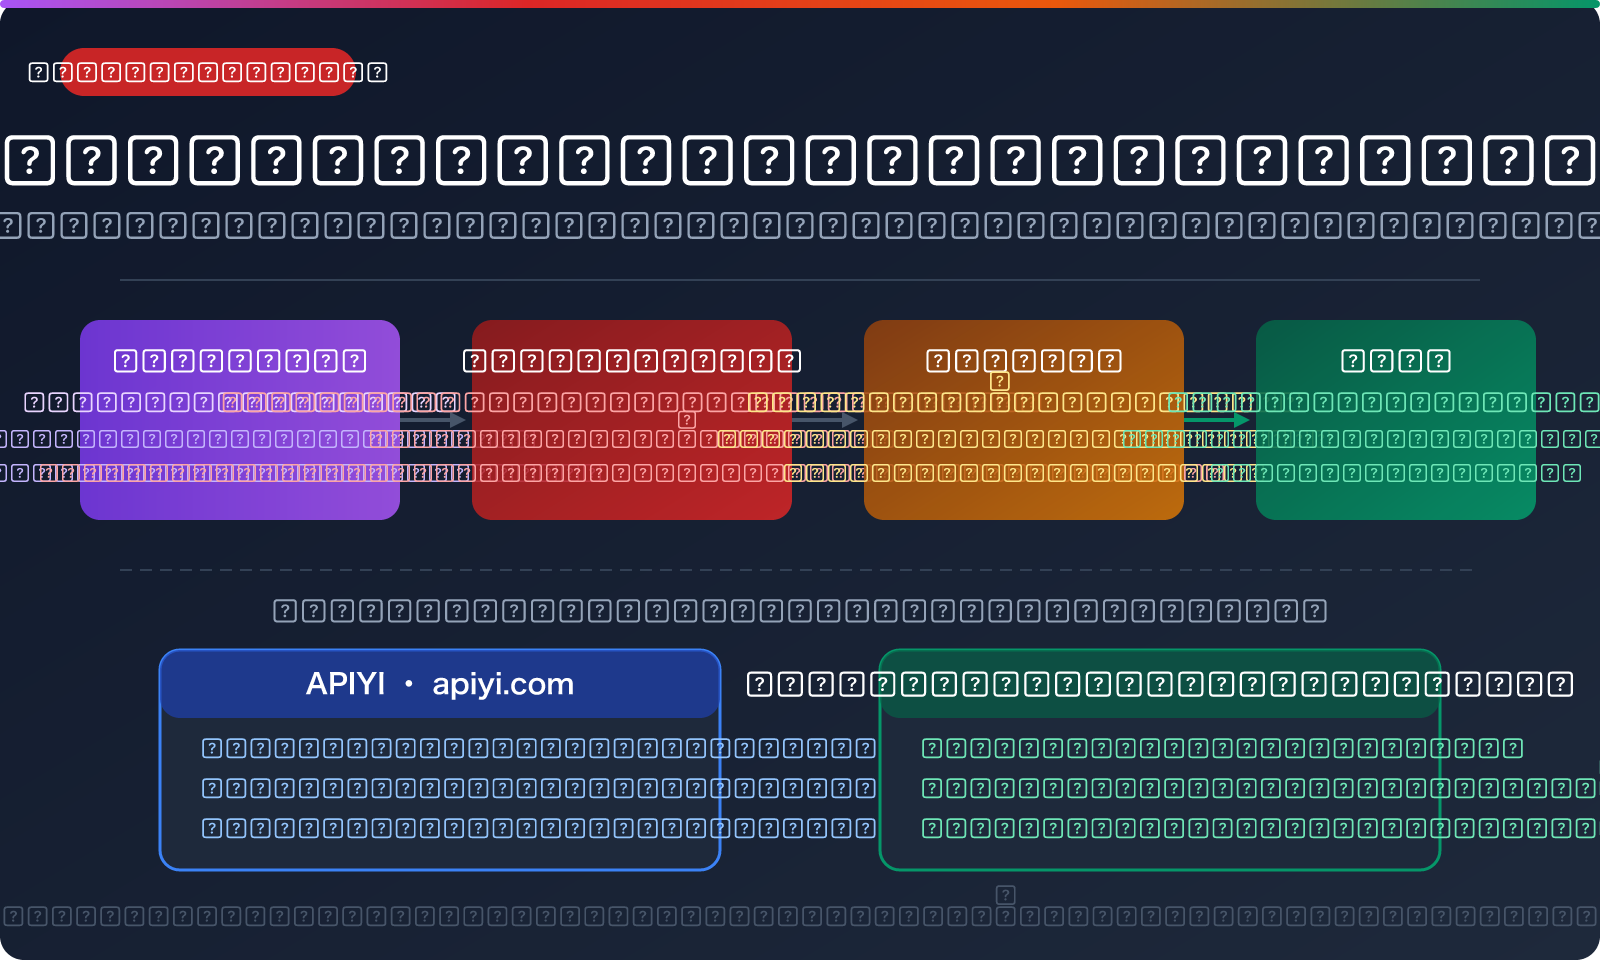Select the purple first step card
The image size is (1600, 960).
coord(240,420)
